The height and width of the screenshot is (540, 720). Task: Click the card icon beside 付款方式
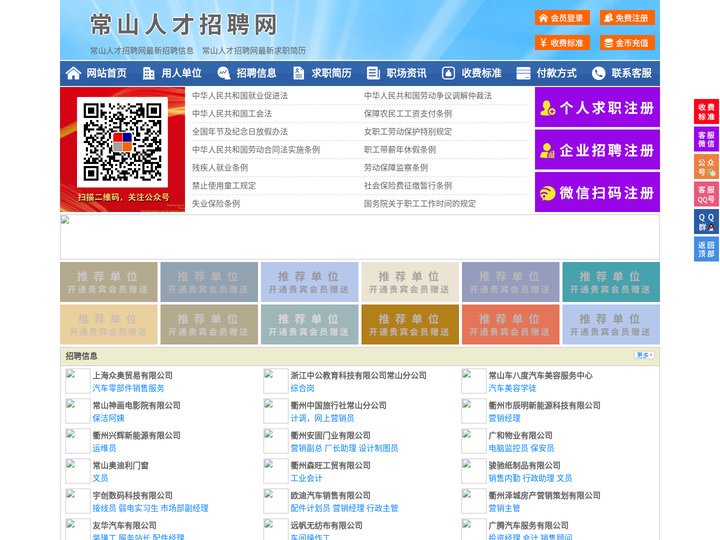pos(523,73)
